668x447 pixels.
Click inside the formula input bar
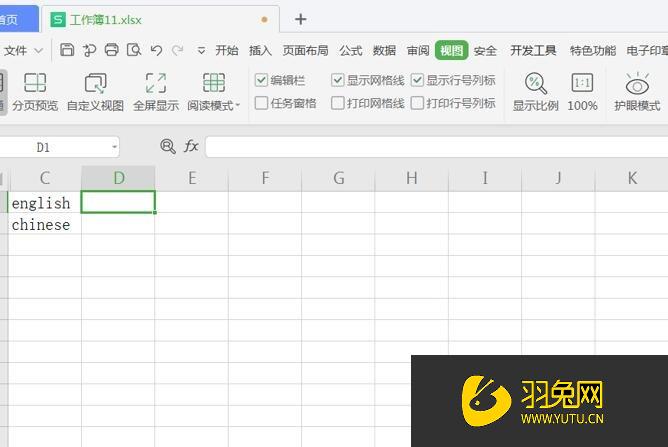click(436, 147)
